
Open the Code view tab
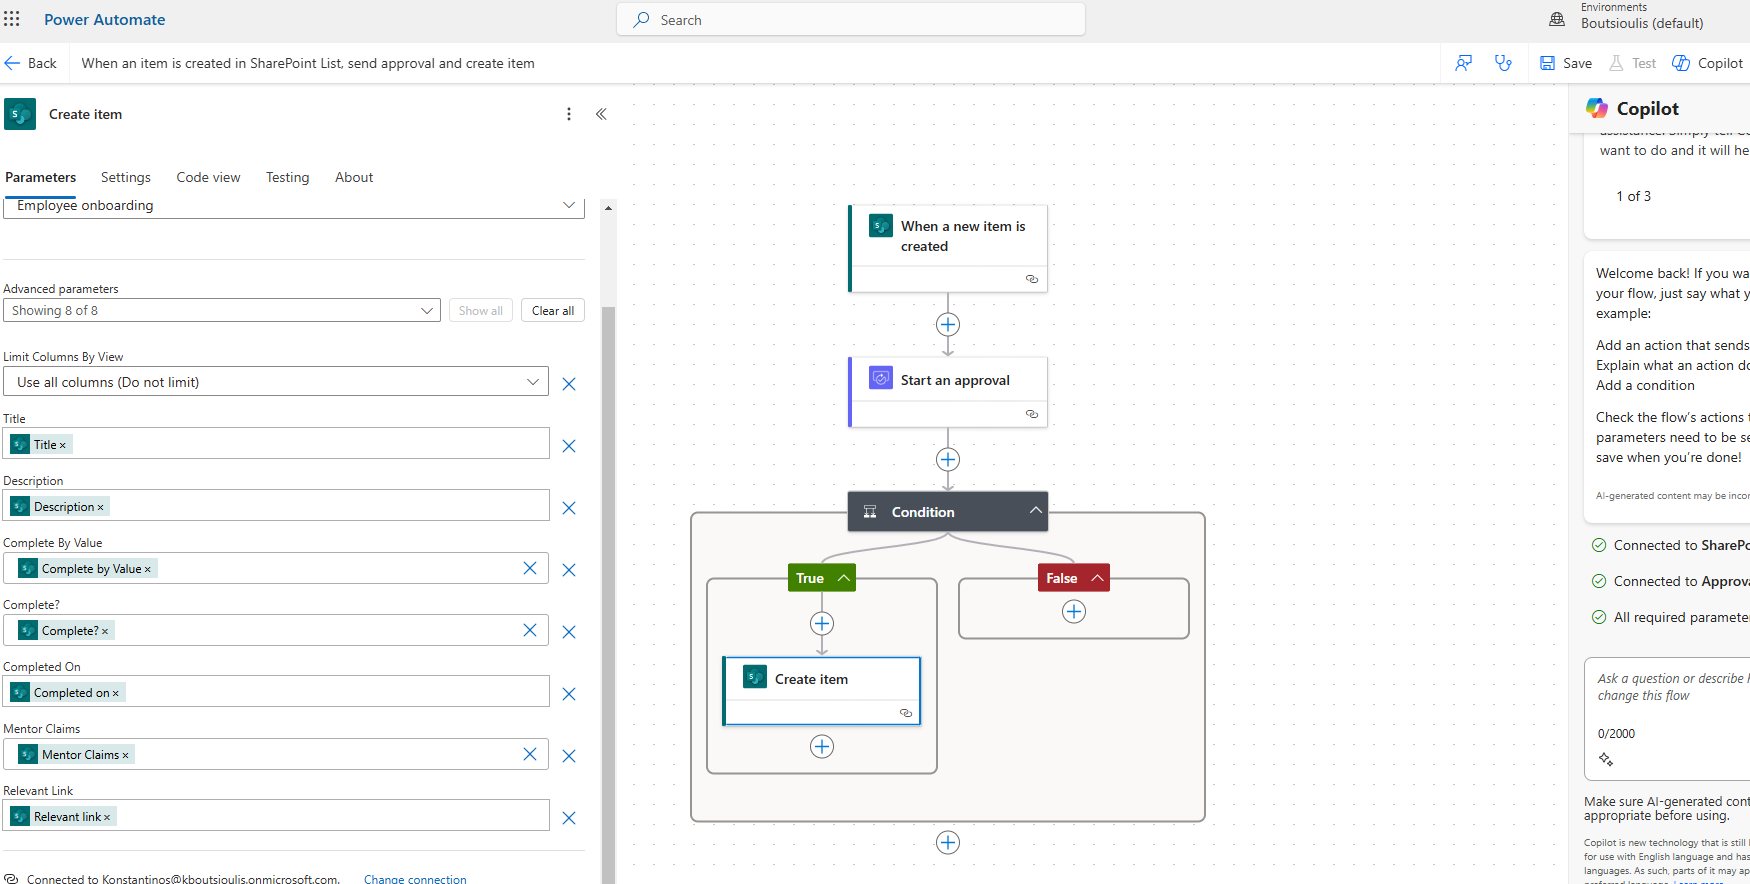208,177
